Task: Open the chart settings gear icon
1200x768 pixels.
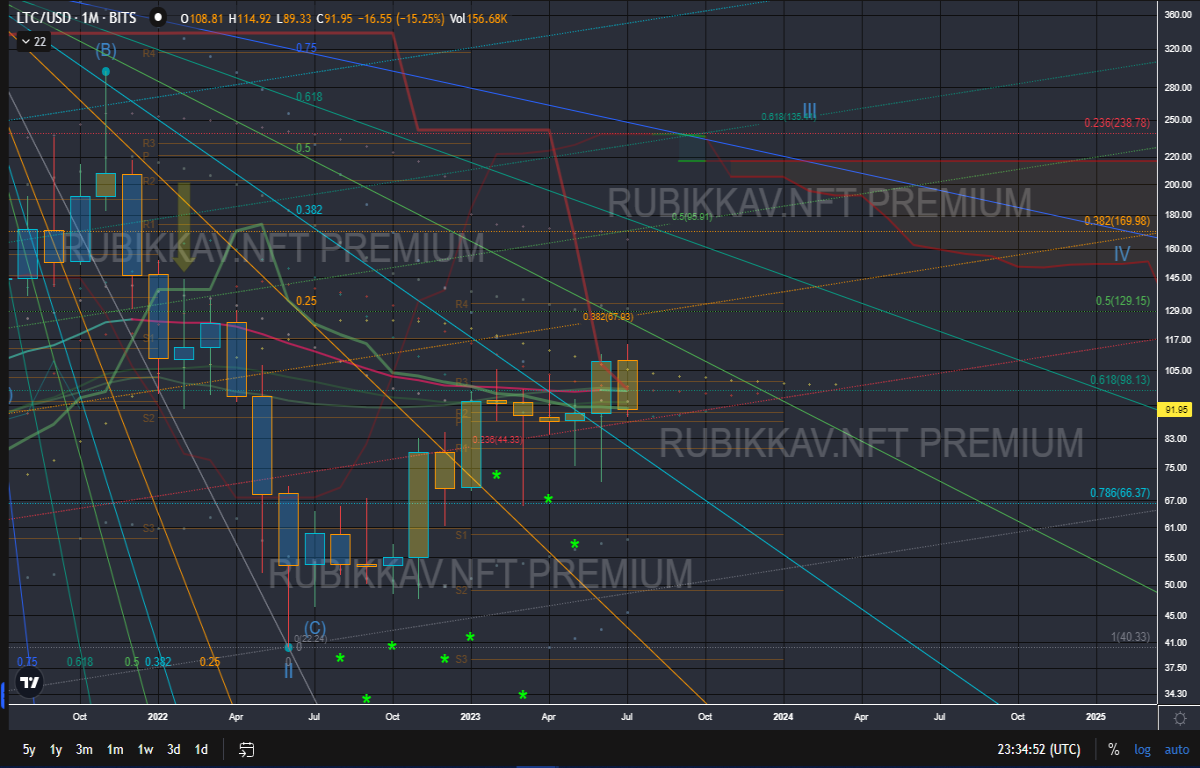Action: (1180, 718)
